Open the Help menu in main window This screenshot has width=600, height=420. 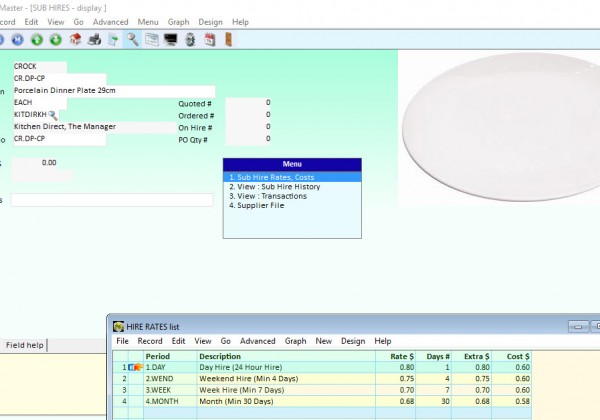pos(240,22)
